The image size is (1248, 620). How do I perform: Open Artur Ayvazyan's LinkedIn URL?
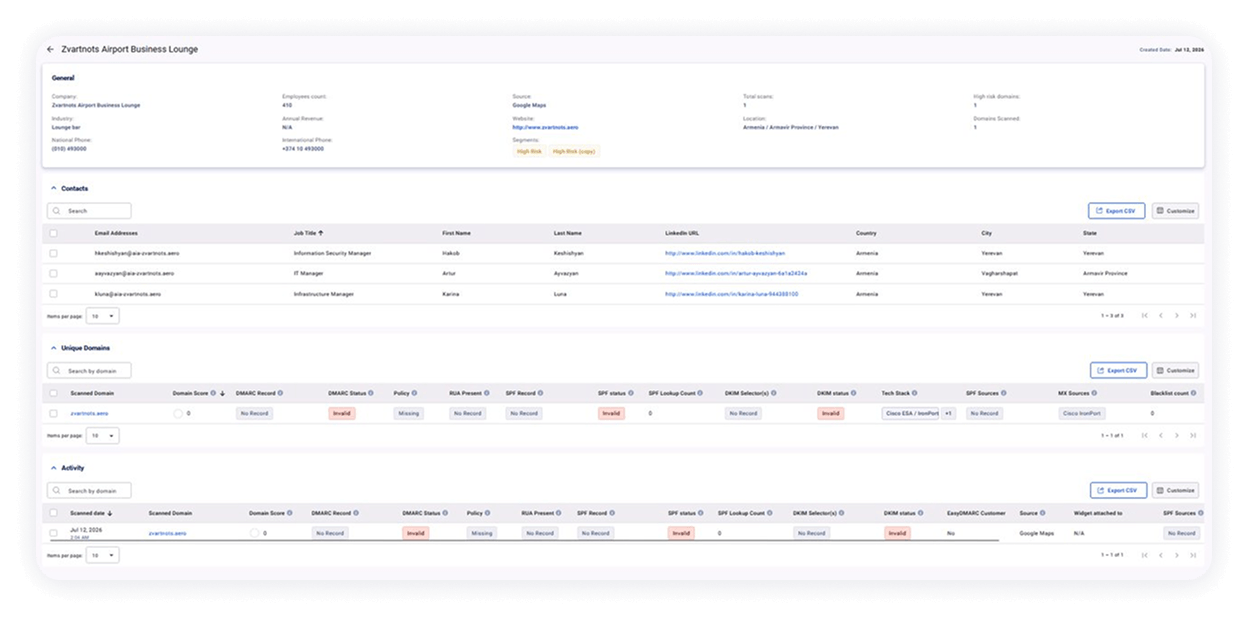[x=736, y=273]
